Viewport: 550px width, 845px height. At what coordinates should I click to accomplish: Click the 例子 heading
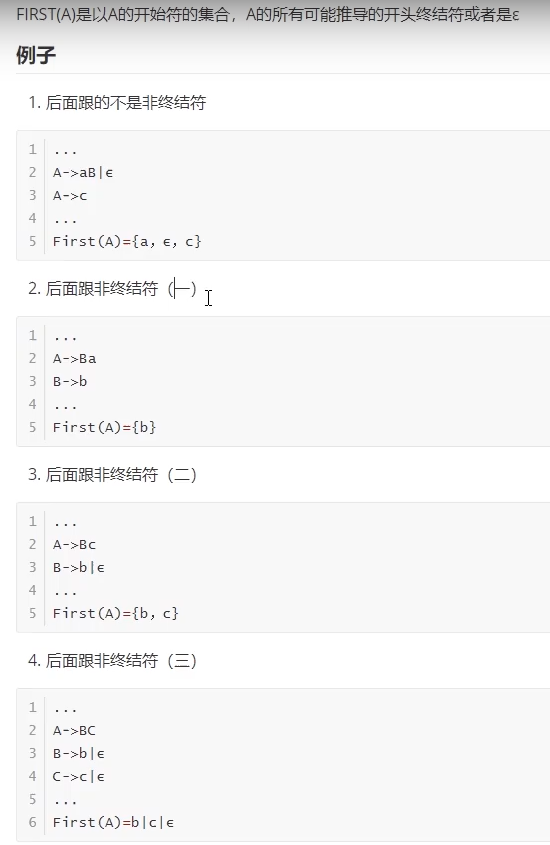(36, 55)
